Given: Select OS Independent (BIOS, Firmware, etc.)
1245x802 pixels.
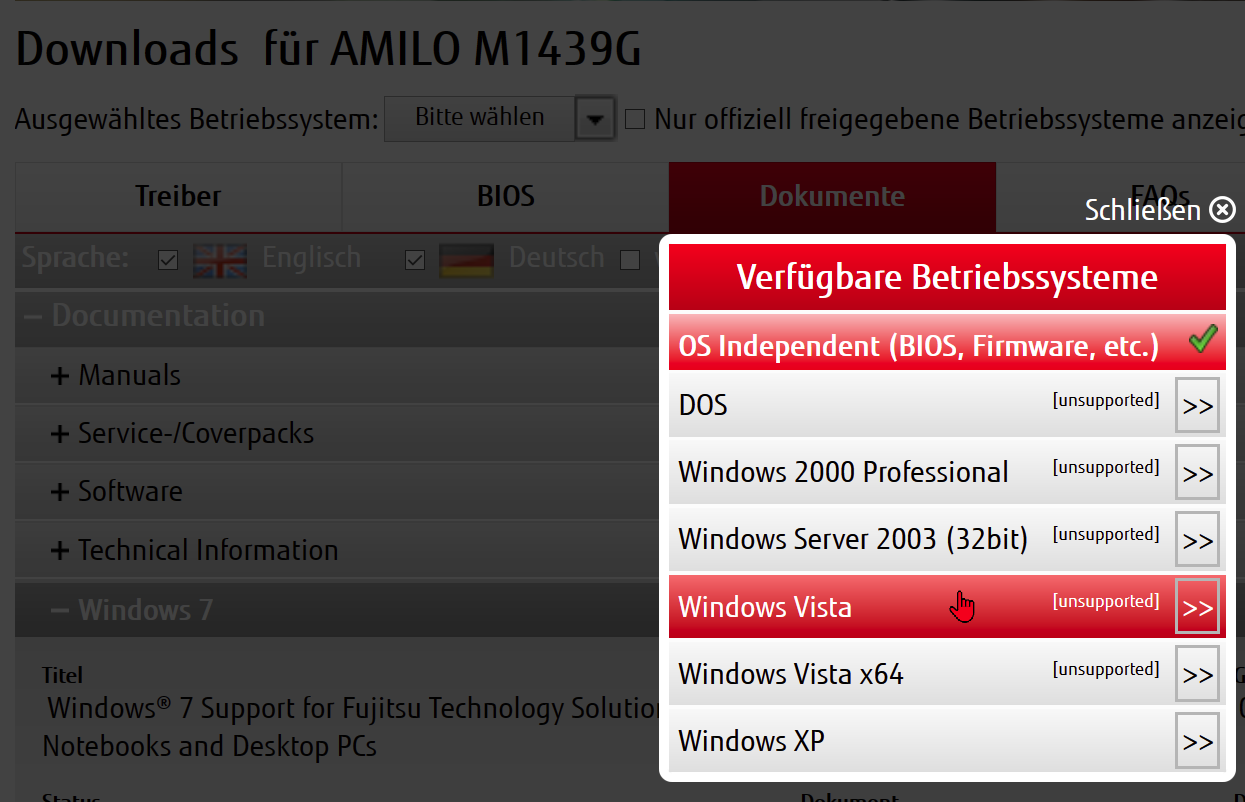Looking at the screenshot, I should (x=947, y=343).
